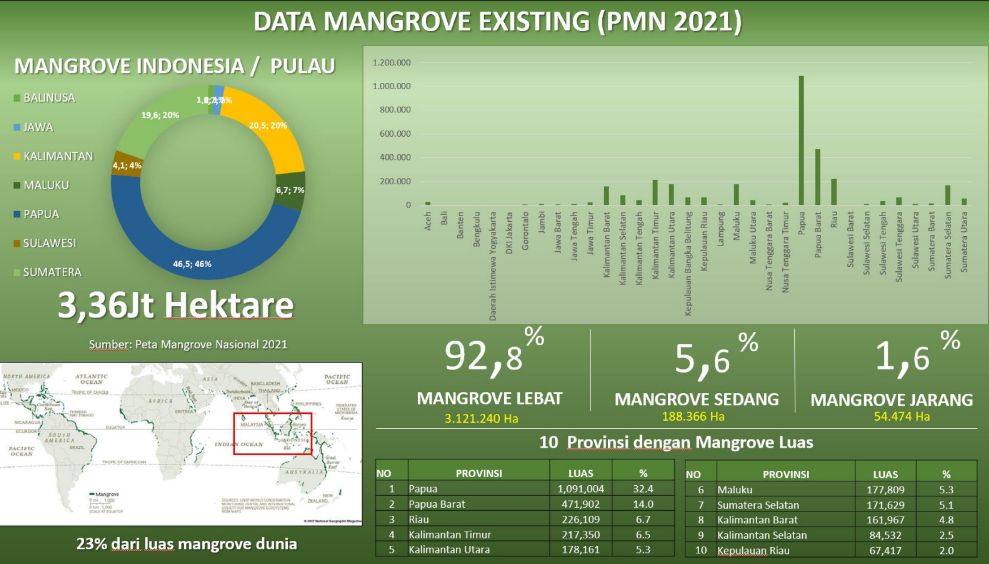This screenshot has height=564, width=989.
Task: Click the KALIMANTAN yellow legend swatch
Action: coord(16,156)
